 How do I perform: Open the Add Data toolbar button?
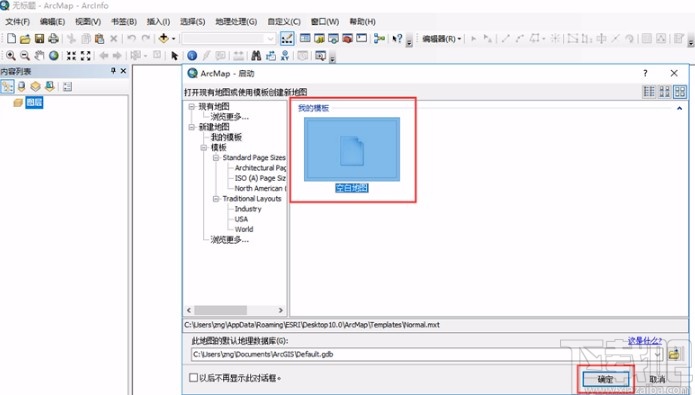164,39
